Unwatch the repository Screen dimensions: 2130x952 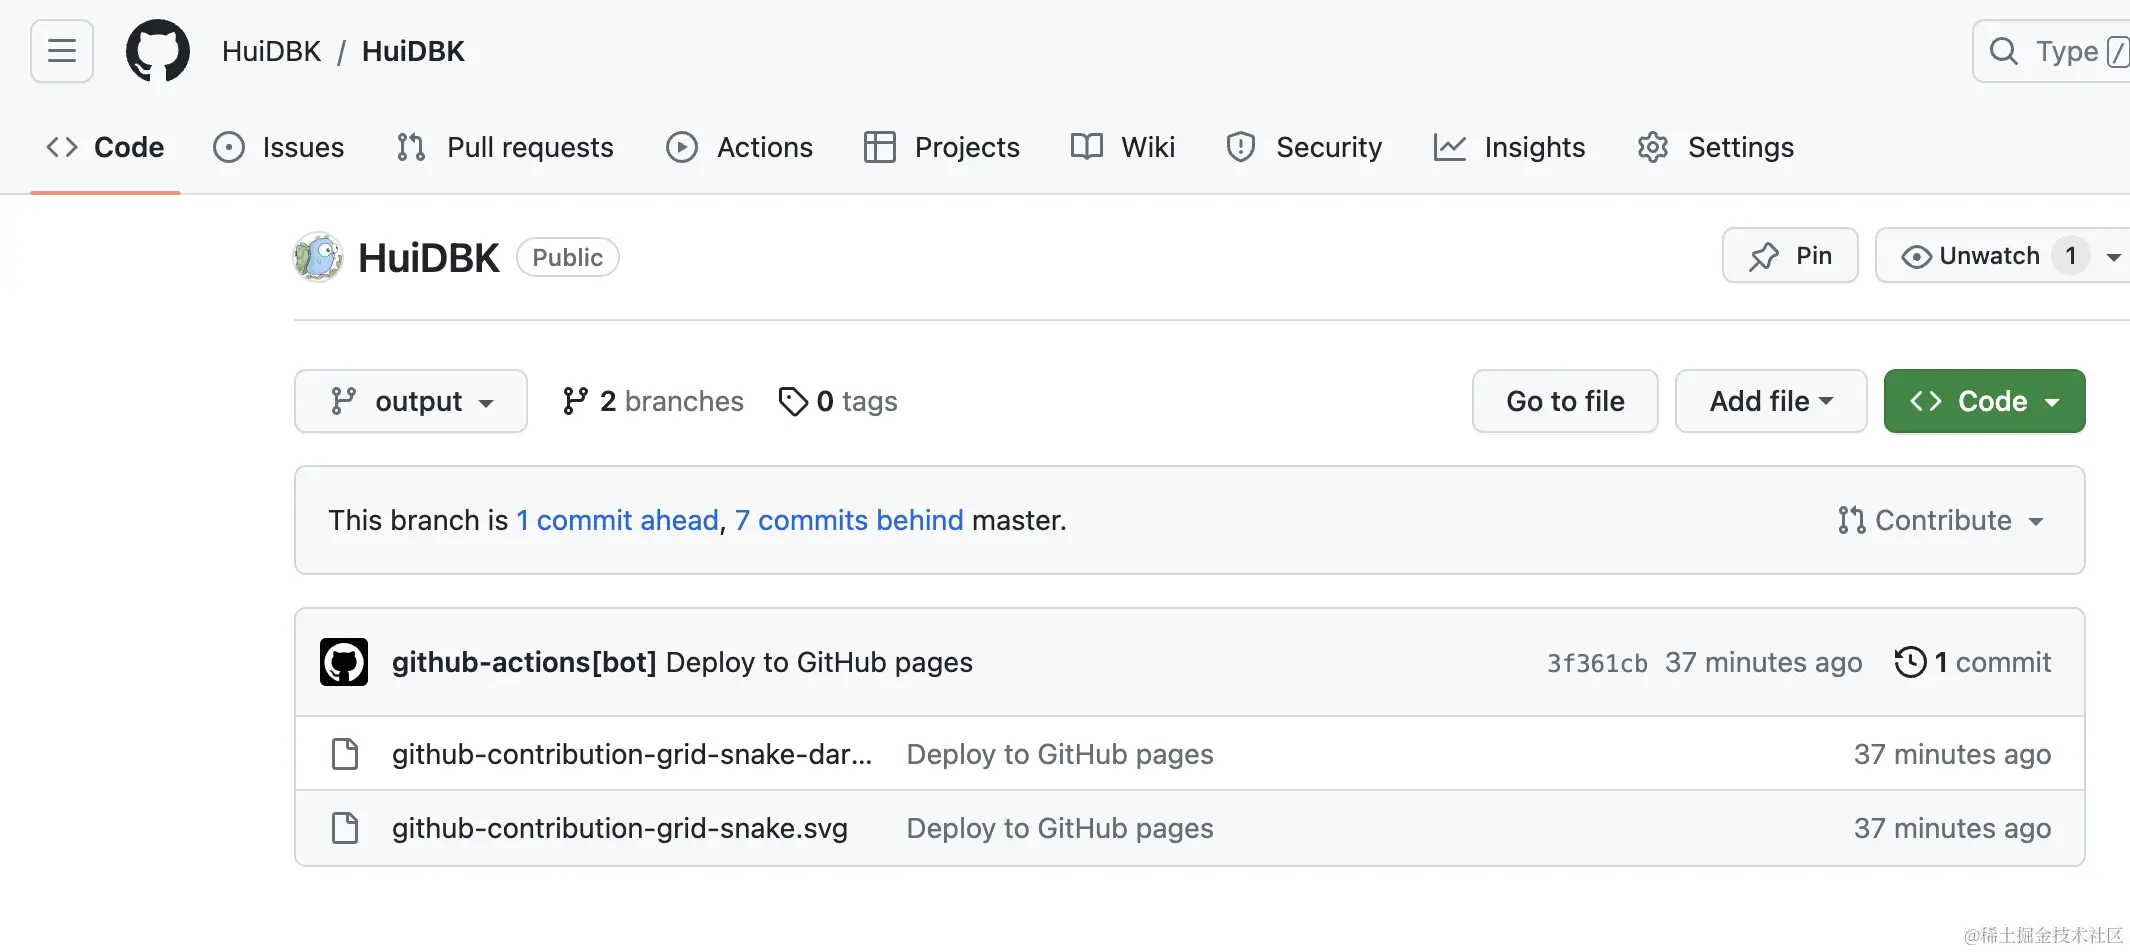click(x=1970, y=256)
